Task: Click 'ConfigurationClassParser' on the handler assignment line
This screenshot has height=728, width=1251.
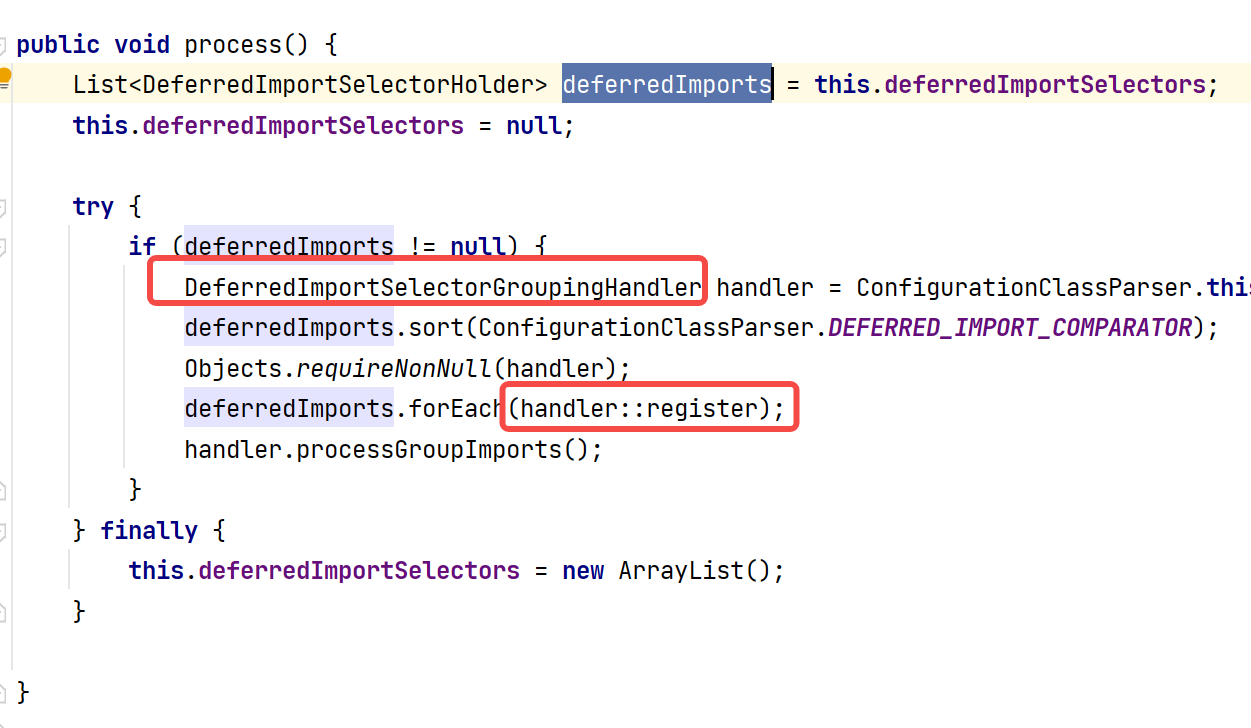Action: click(x=1024, y=288)
